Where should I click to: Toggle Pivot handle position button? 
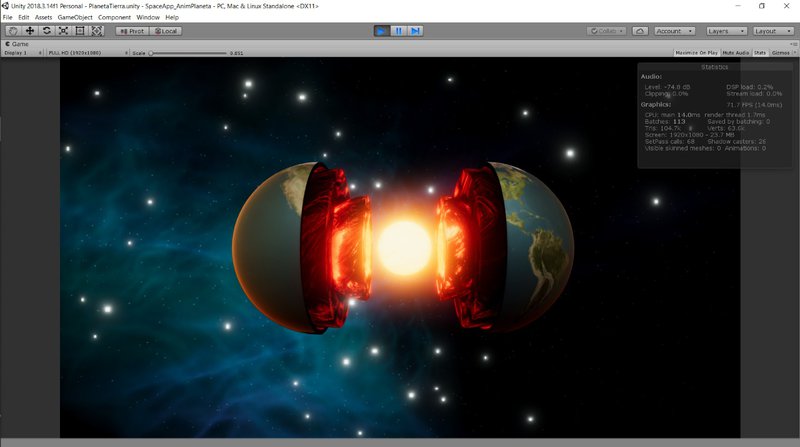(x=132, y=31)
